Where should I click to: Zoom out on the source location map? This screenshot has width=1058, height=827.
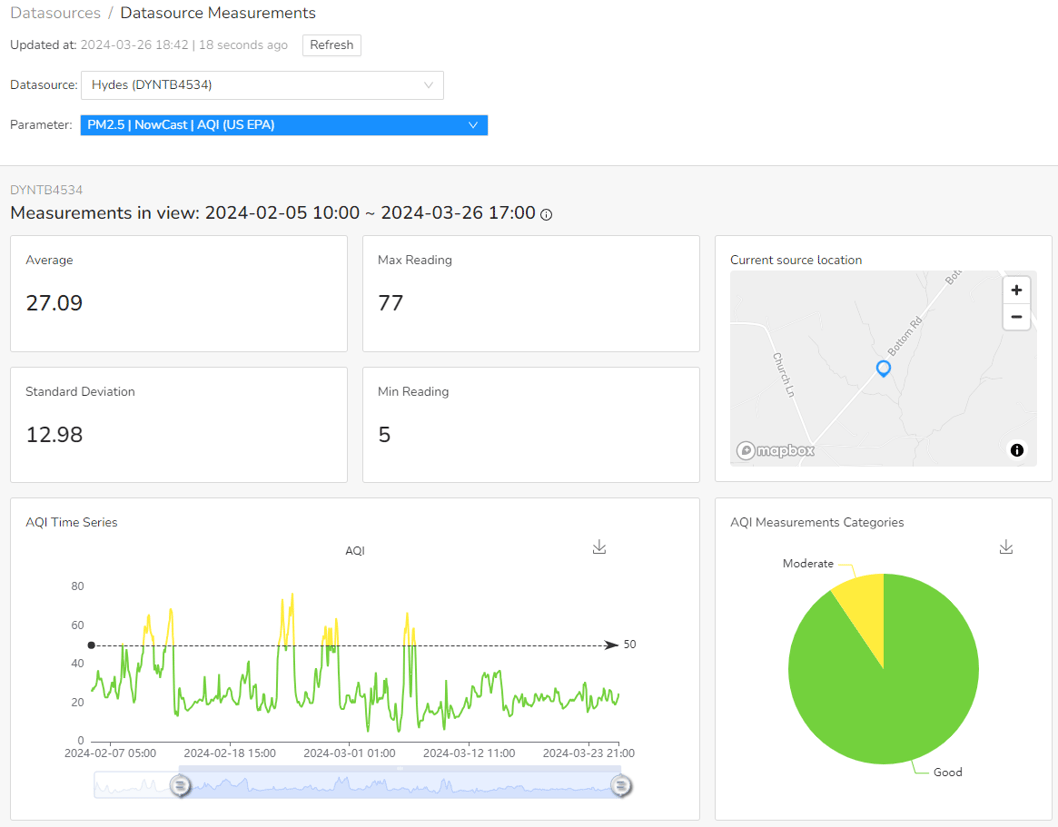pyautogui.click(x=1016, y=317)
